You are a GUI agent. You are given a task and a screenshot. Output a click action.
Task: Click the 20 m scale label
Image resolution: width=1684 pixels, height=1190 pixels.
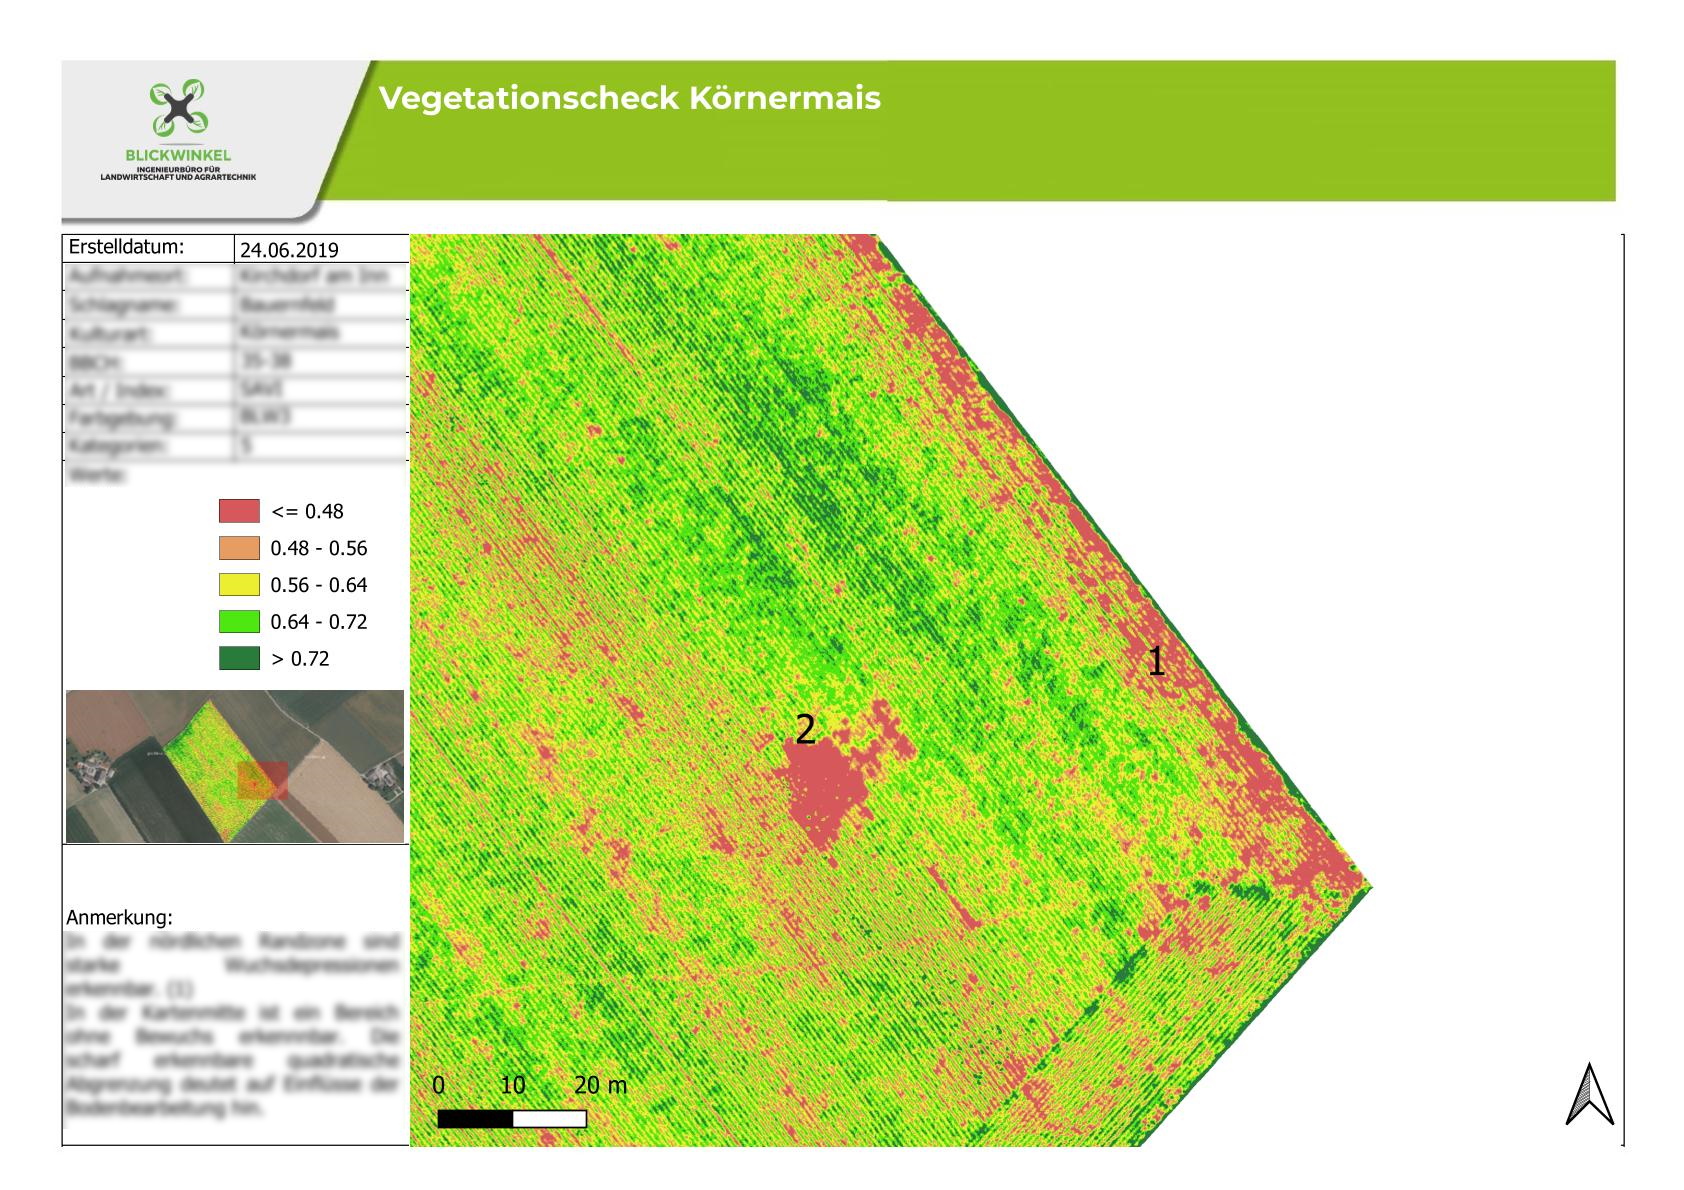click(600, 1085)
